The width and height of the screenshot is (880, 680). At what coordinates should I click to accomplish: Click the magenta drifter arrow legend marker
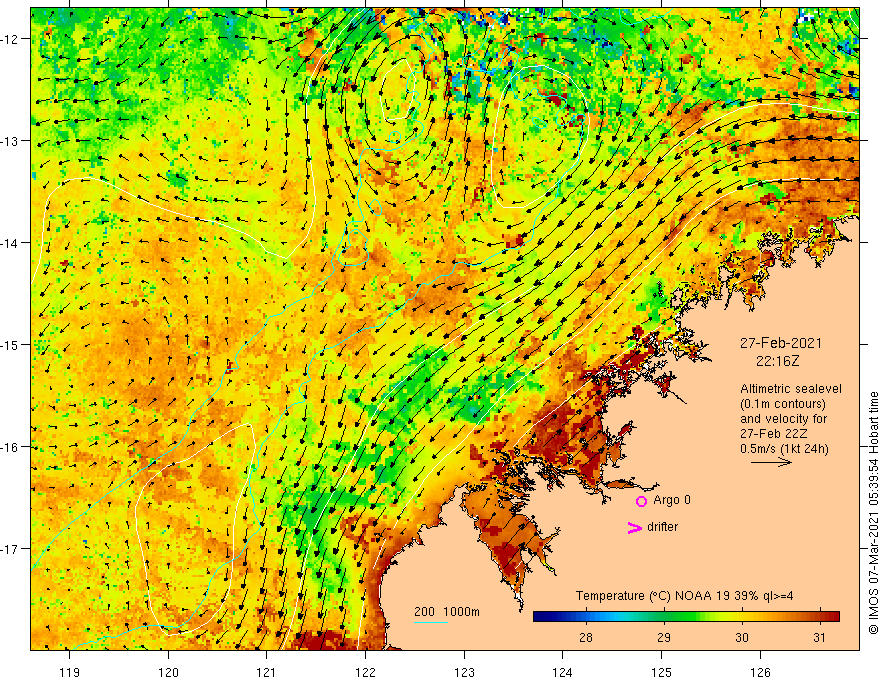pyautogui.click(x=635, y=527)
